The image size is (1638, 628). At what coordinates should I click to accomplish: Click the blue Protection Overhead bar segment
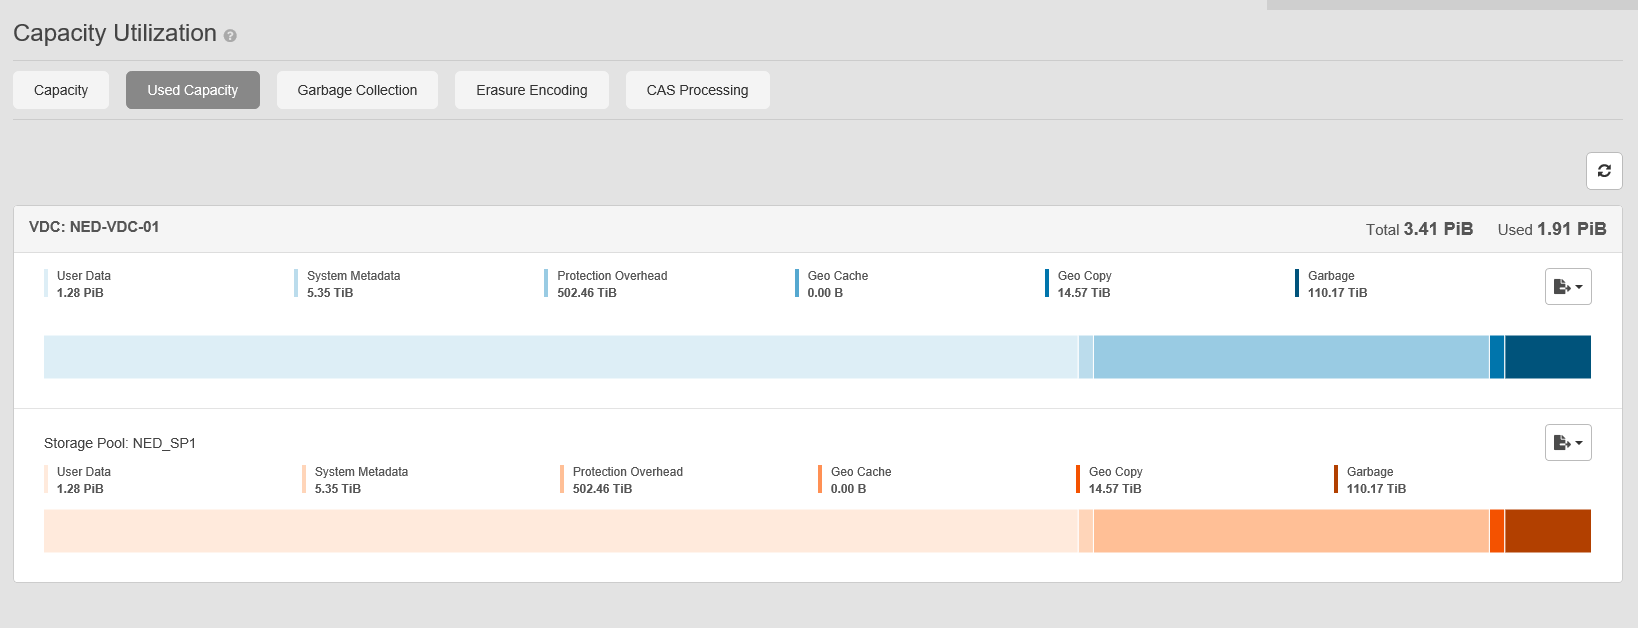tap(1290, 357)
